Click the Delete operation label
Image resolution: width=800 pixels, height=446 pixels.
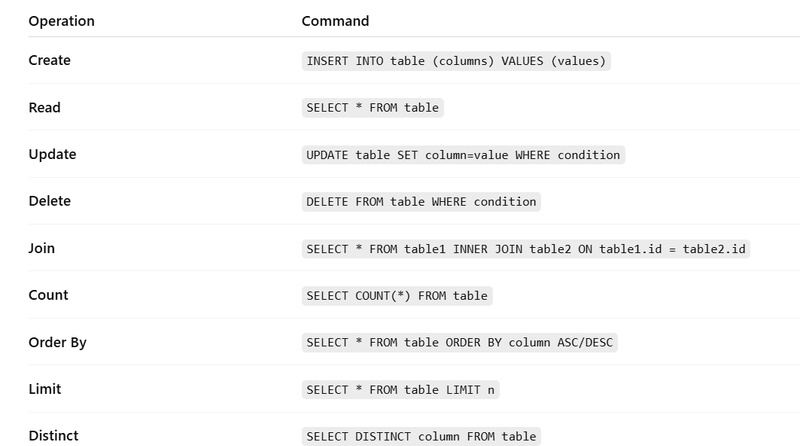click(49, 201)
